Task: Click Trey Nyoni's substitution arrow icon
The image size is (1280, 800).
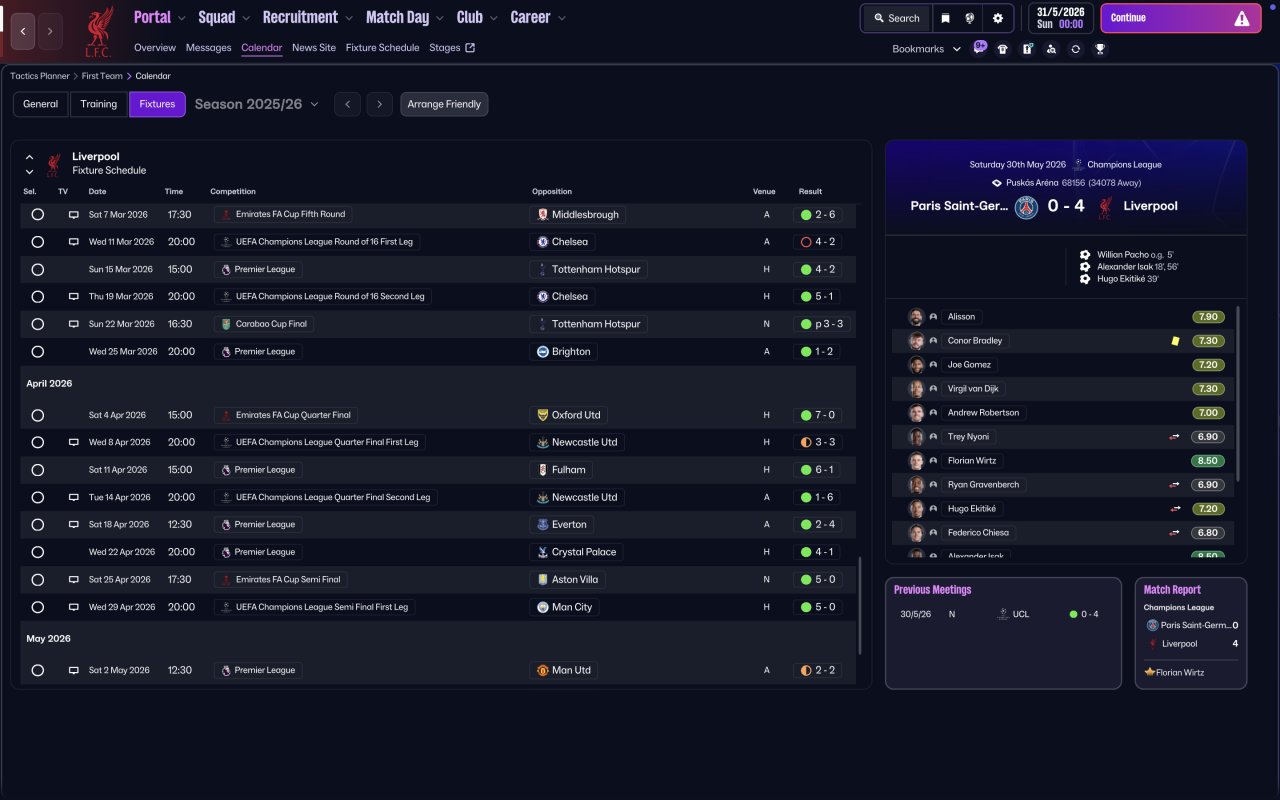Action: [1176, 437]
